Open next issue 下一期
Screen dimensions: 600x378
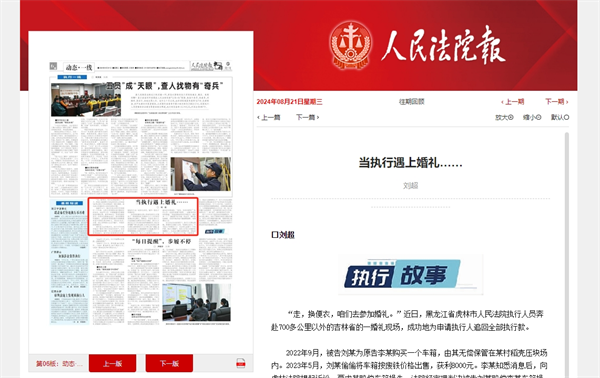pyautogui.click(x=557, y=102)
